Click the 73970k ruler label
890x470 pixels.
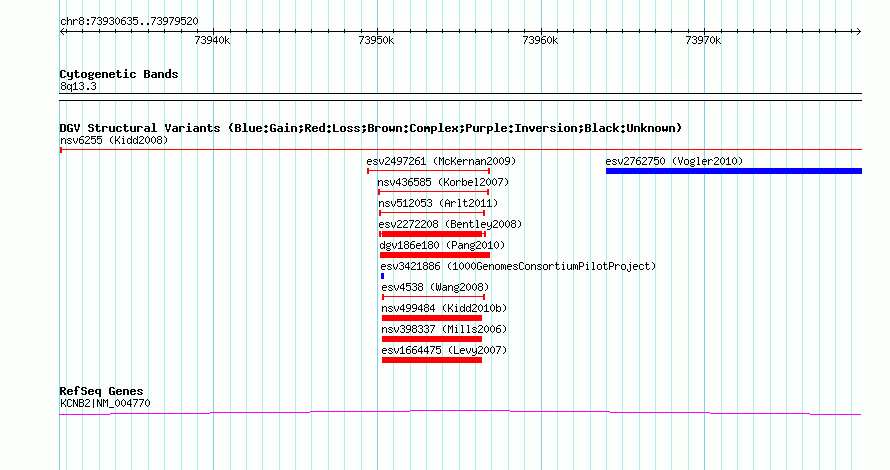pos(703,40)
